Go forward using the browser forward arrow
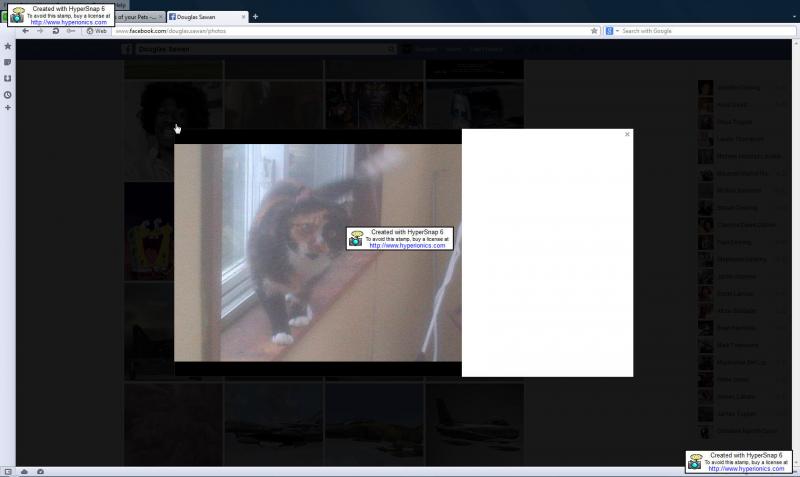800x477 pixels. point(40,31)
